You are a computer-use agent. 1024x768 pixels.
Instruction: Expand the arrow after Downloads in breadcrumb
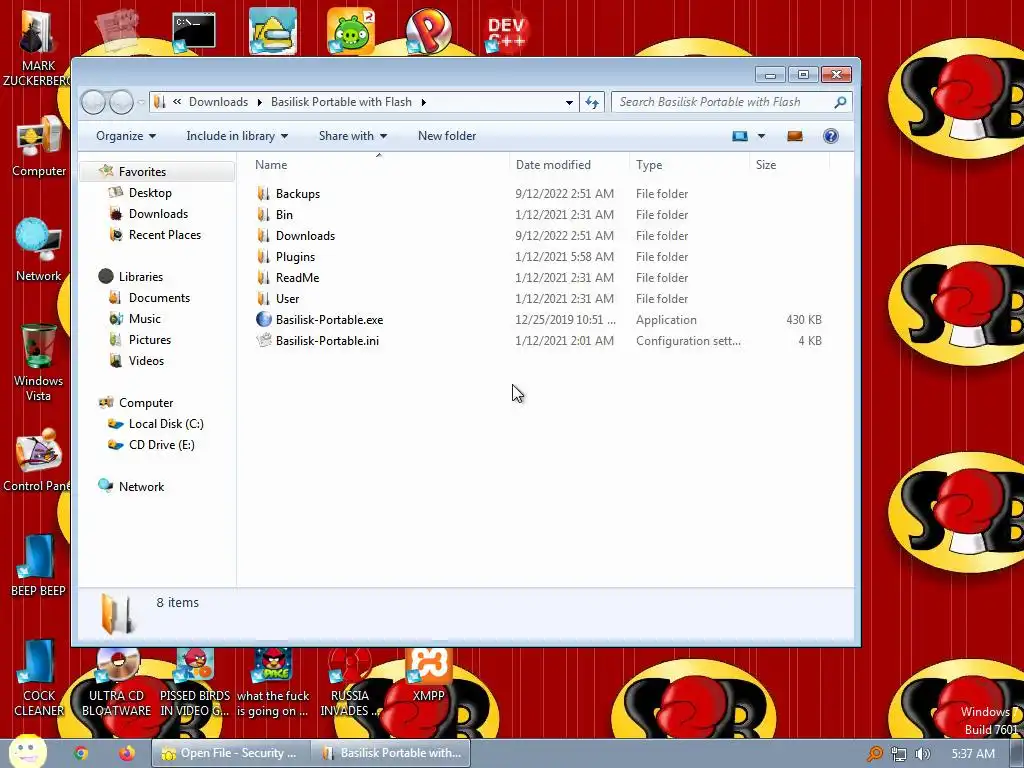click(259, 103)
